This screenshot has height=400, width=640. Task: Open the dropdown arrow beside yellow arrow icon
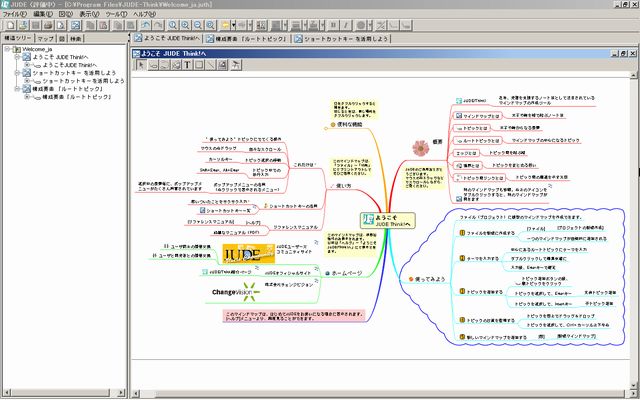233,25
